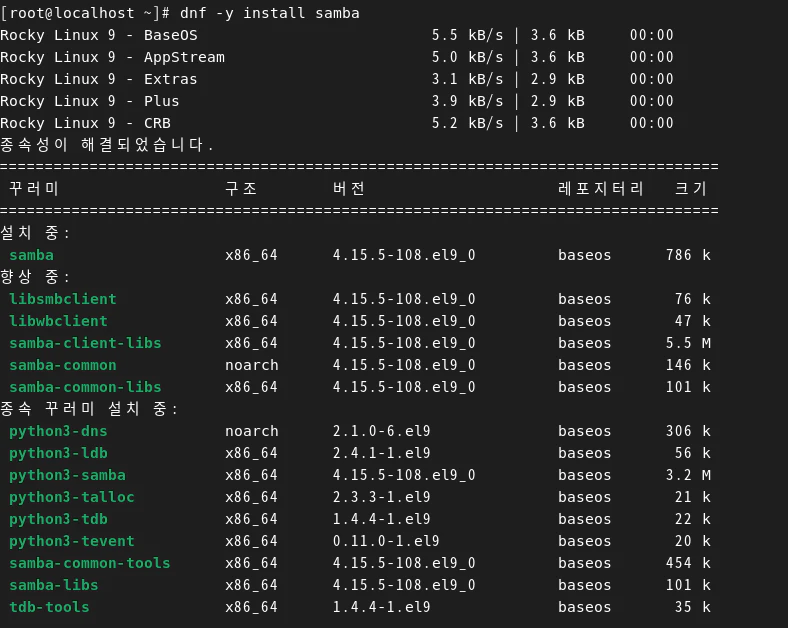Click the 'Rocky Linux 9 - AppStream' line
Viewport: 788px width, 628px height.
tap(337, 57)
